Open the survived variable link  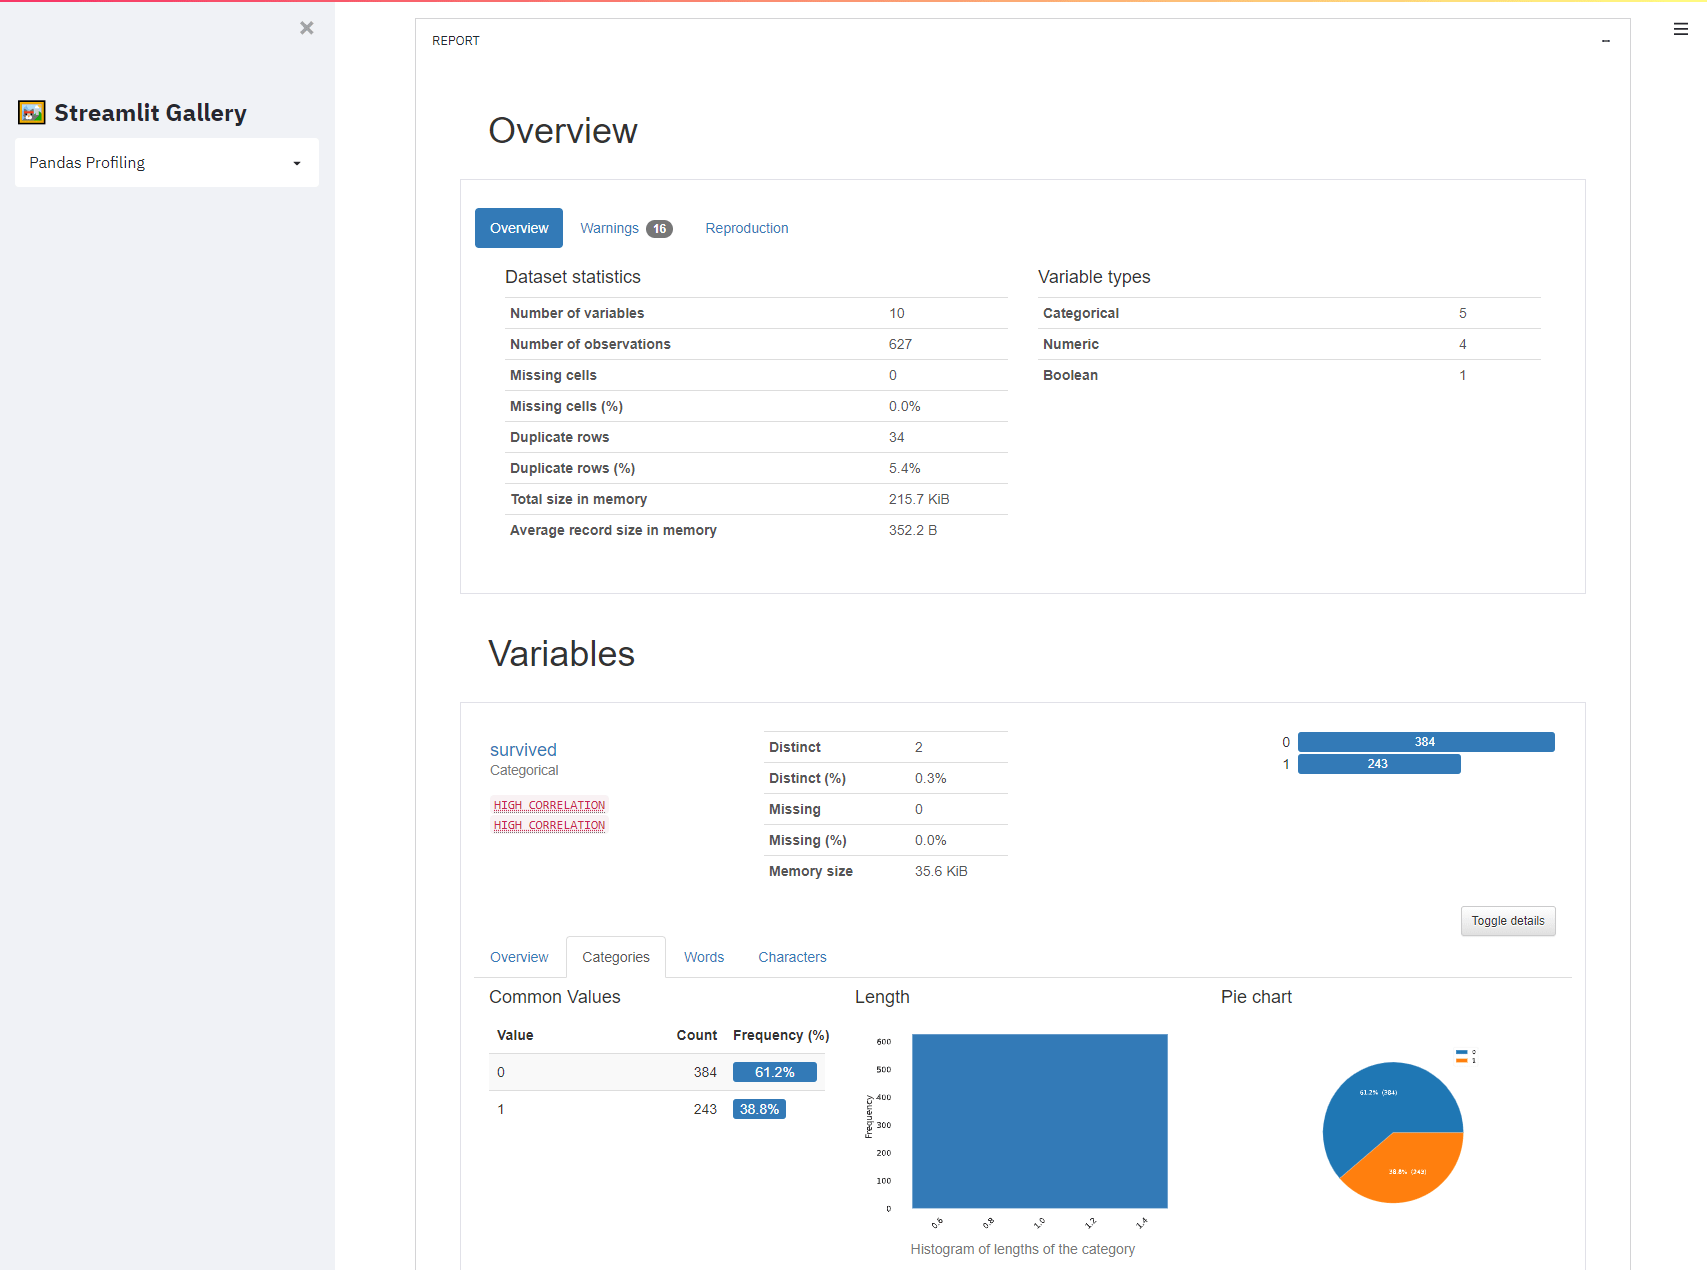click(523, 749)
